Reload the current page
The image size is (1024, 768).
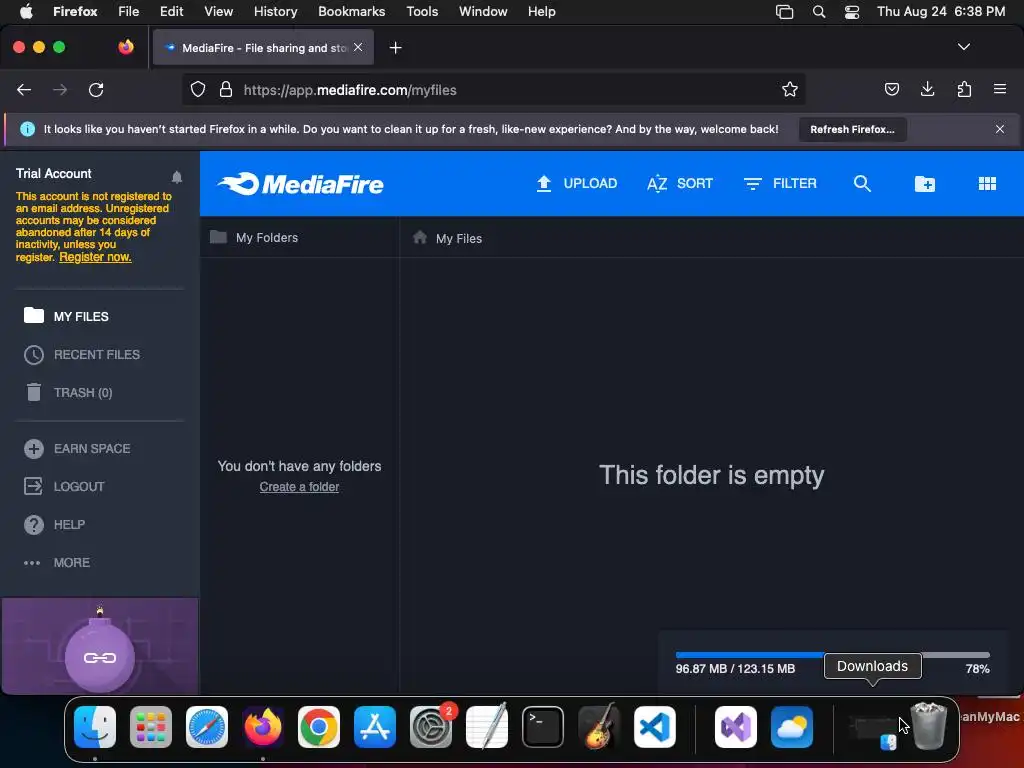click(x=96, y=90)
